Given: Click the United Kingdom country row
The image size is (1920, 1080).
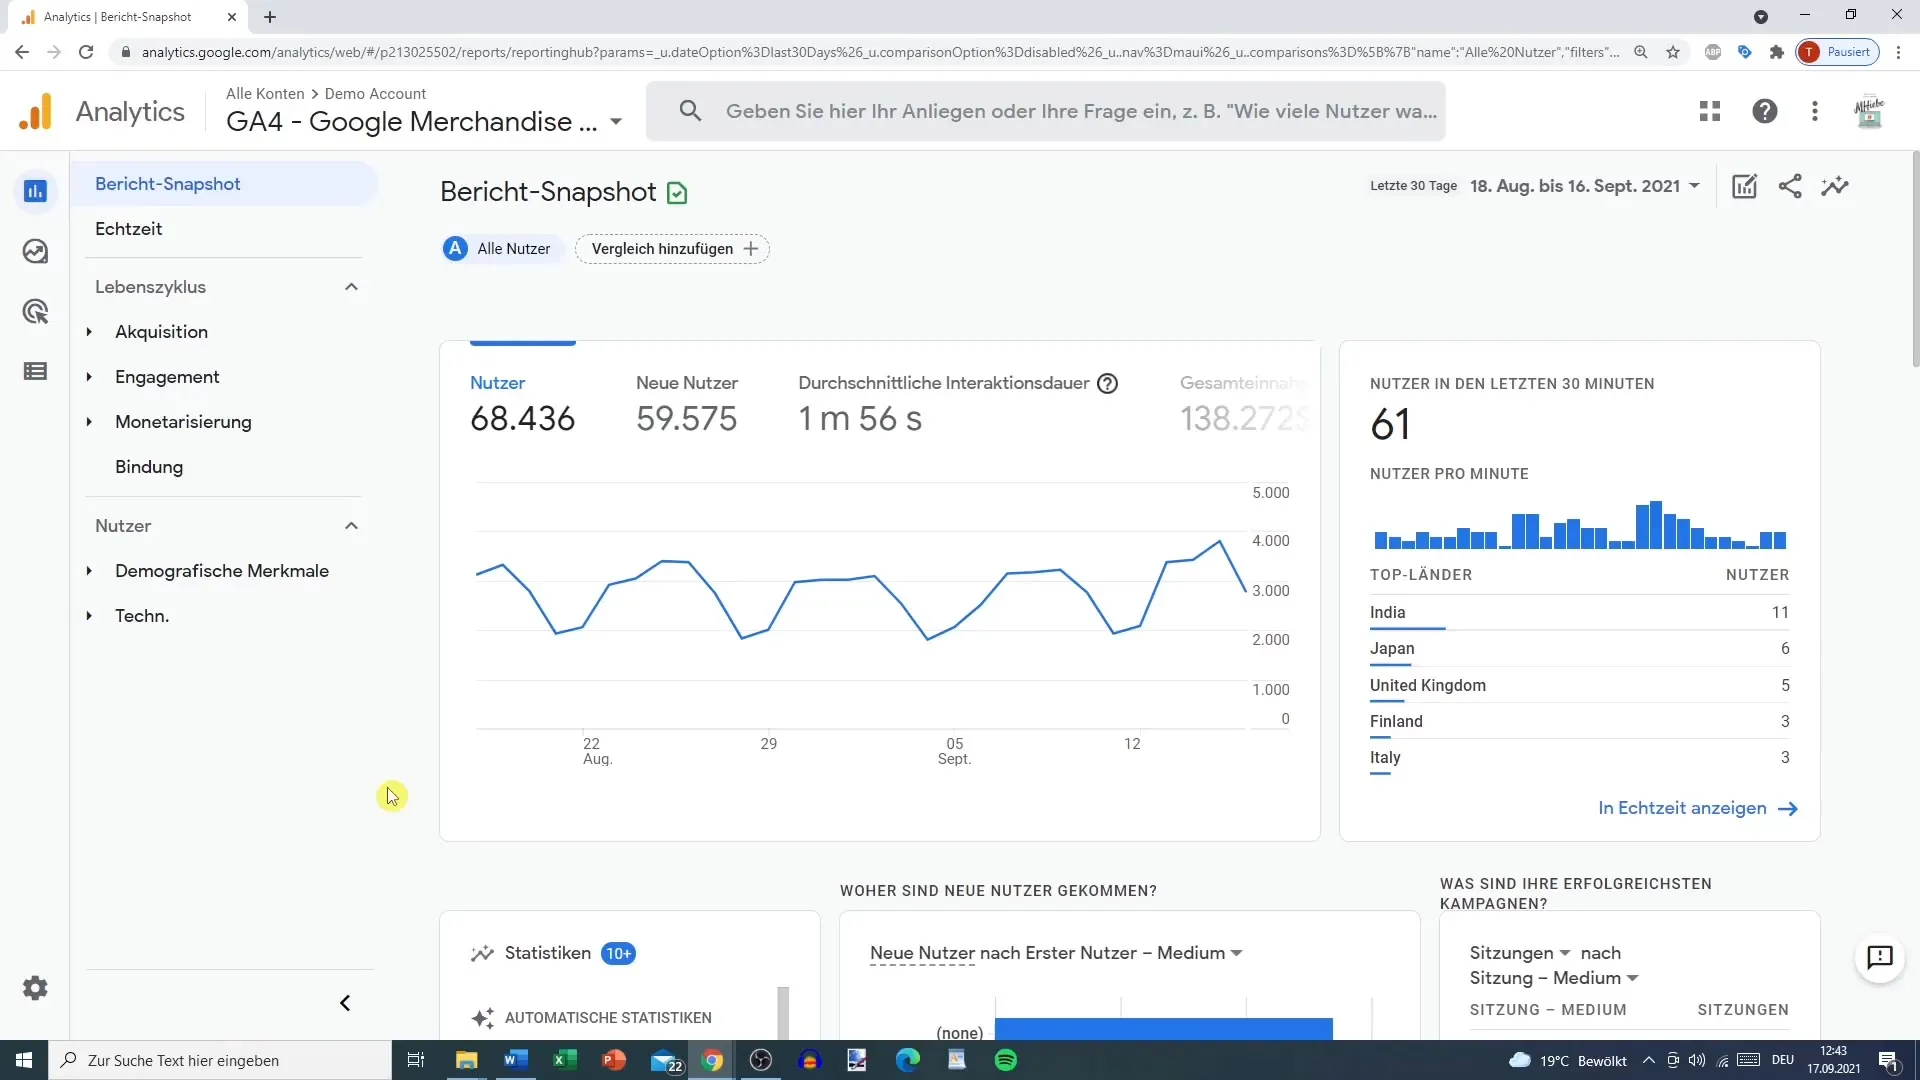Looking at the screenshot, I should pos(1580,686).
